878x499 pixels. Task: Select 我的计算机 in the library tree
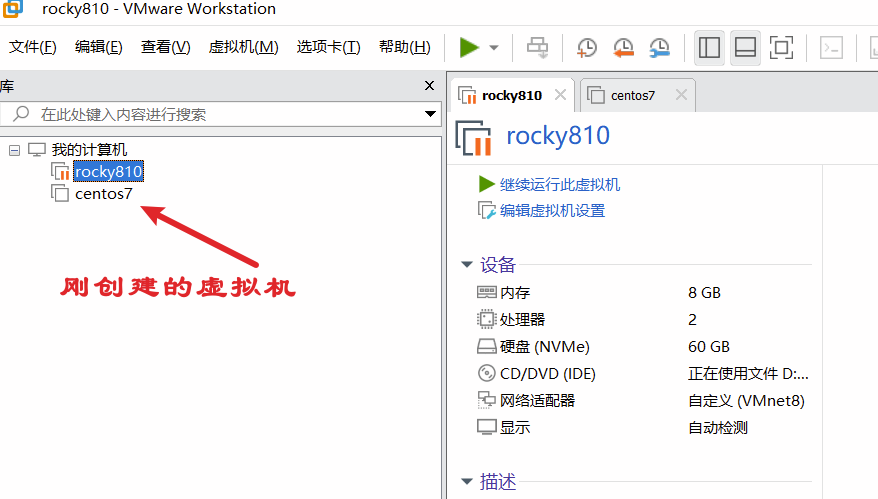click(90, 150)
